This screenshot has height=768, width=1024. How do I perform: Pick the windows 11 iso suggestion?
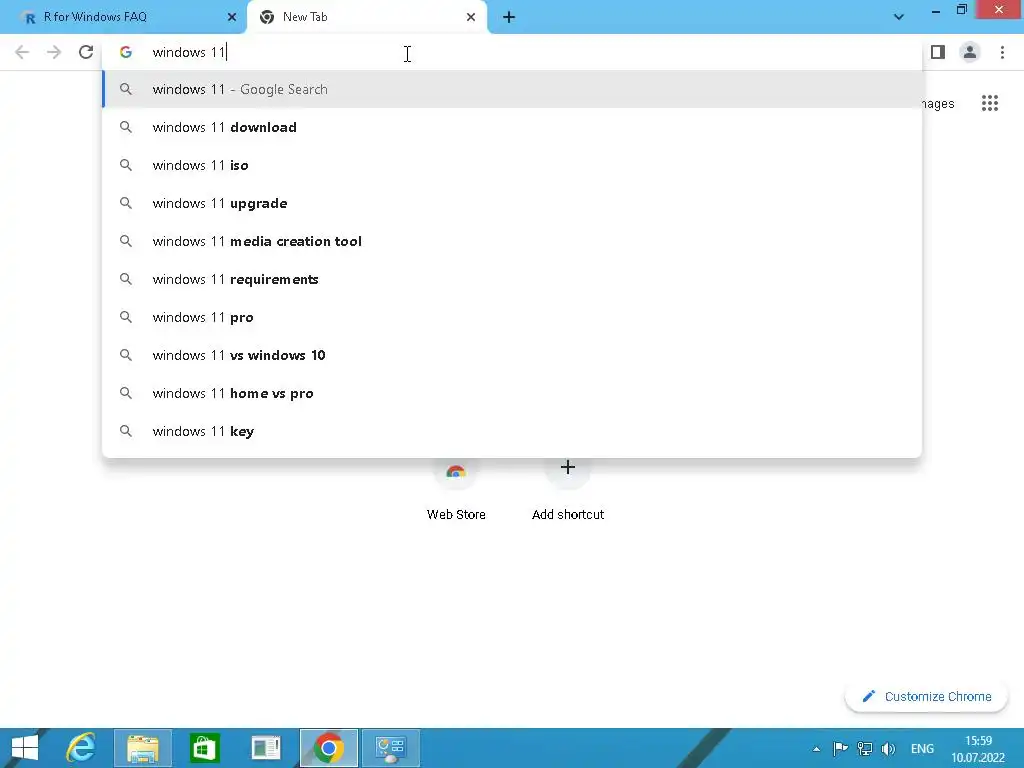click(512, 165)
